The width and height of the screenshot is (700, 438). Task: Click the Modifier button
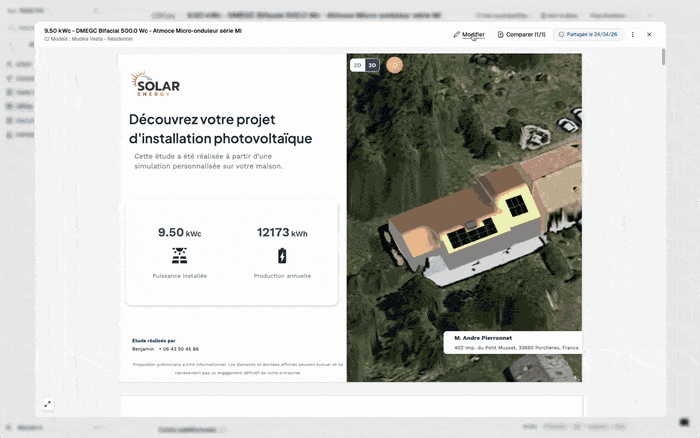(x=469, y=34)
